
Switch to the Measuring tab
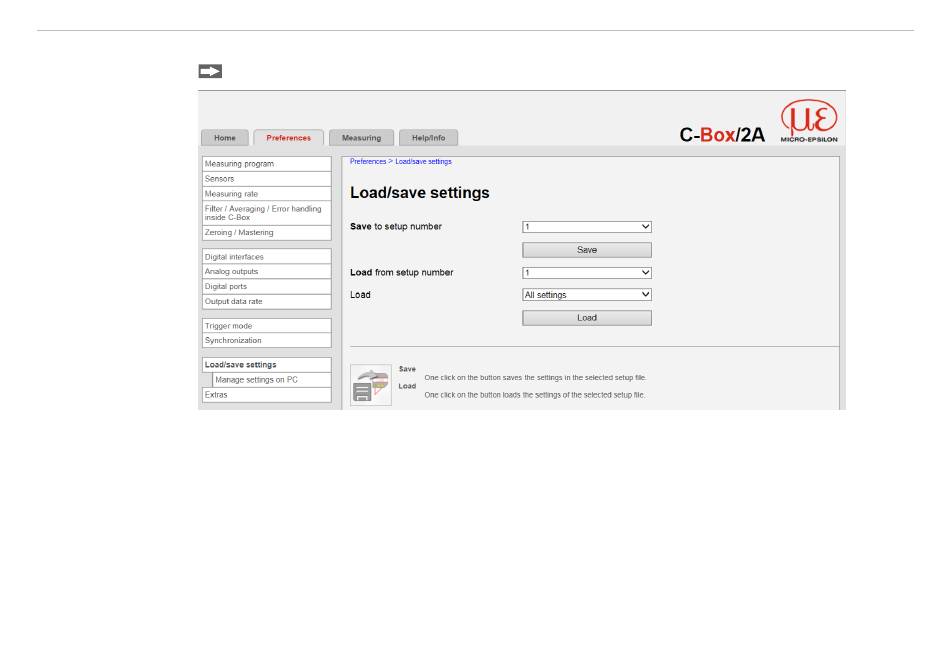[361, 138]
